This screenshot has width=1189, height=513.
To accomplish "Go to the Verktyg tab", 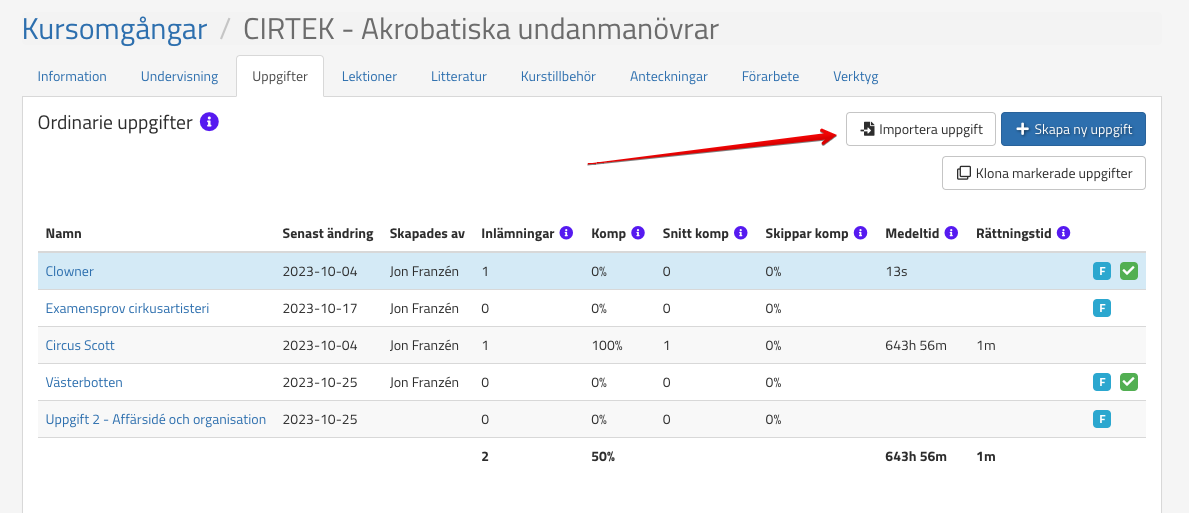I will tap(855, 77).
